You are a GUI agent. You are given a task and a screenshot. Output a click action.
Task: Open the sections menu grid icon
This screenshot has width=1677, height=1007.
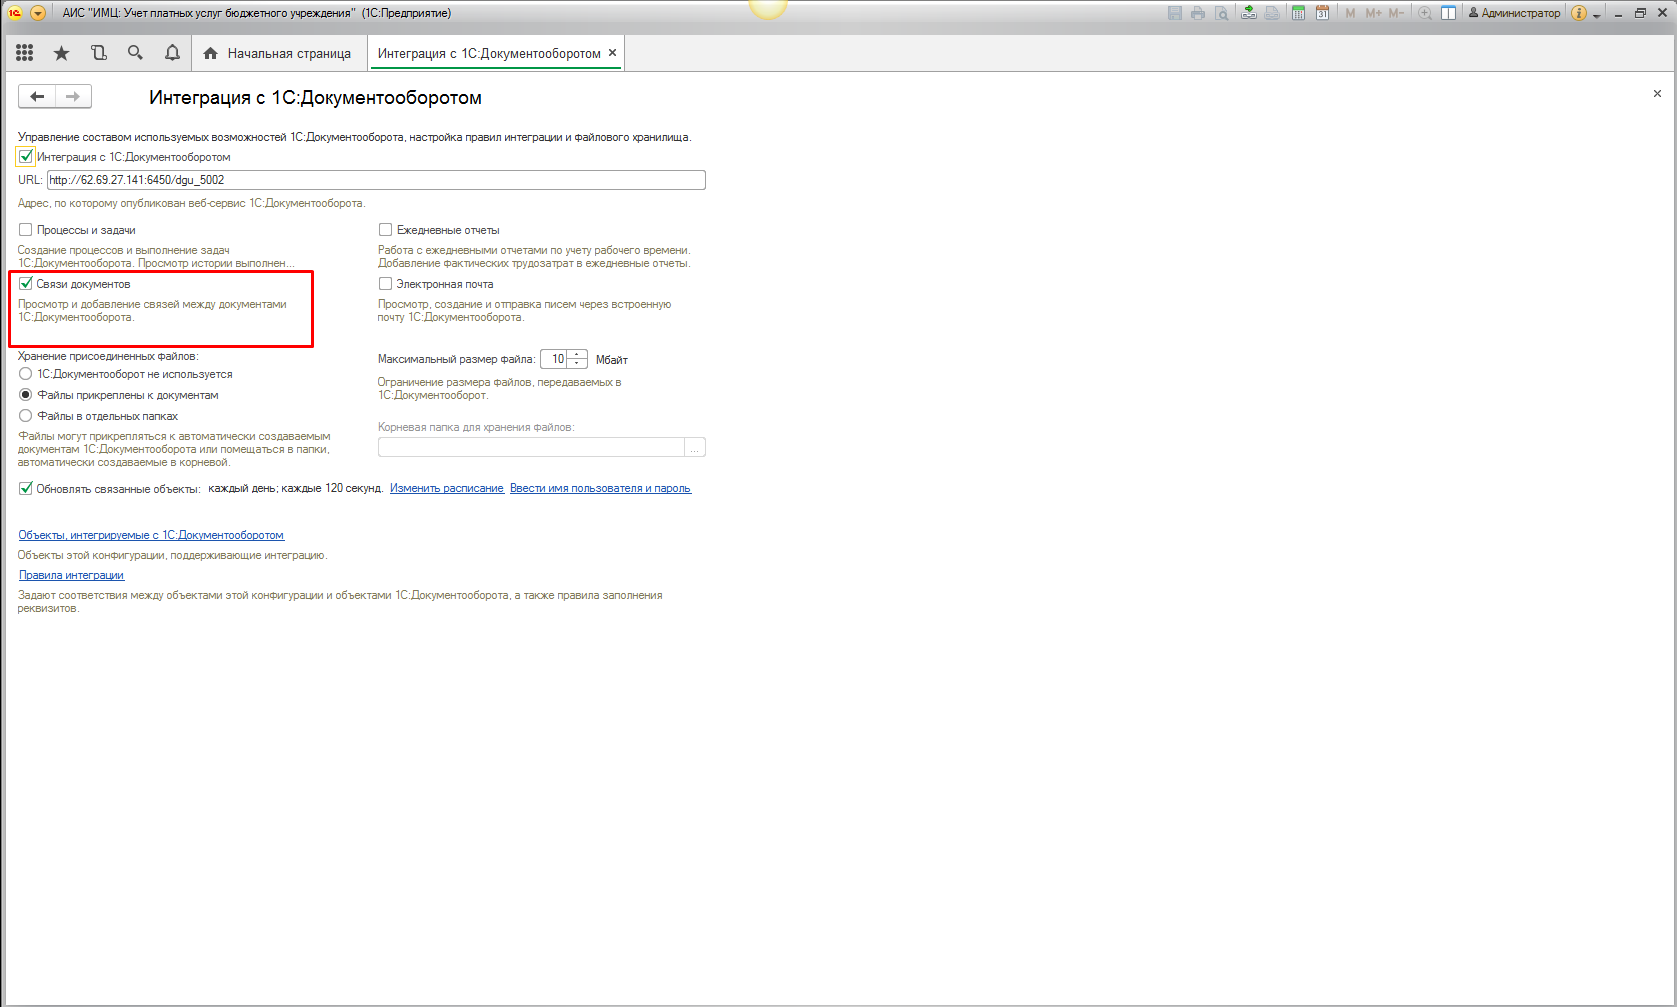click(25, 53)
